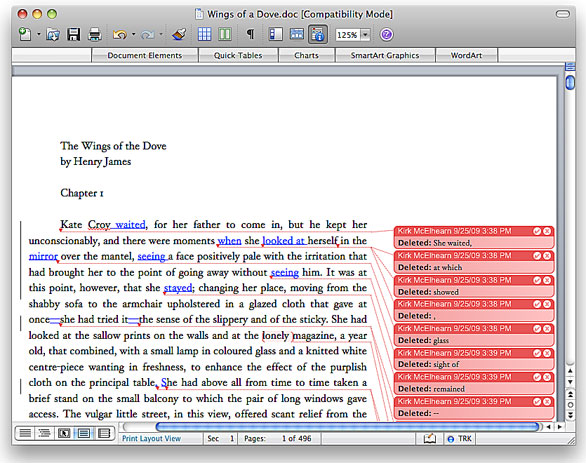Screen dimensions: 586x463
Task: Open Select Browse Object circle button
Action: click(x=570, y=405)
